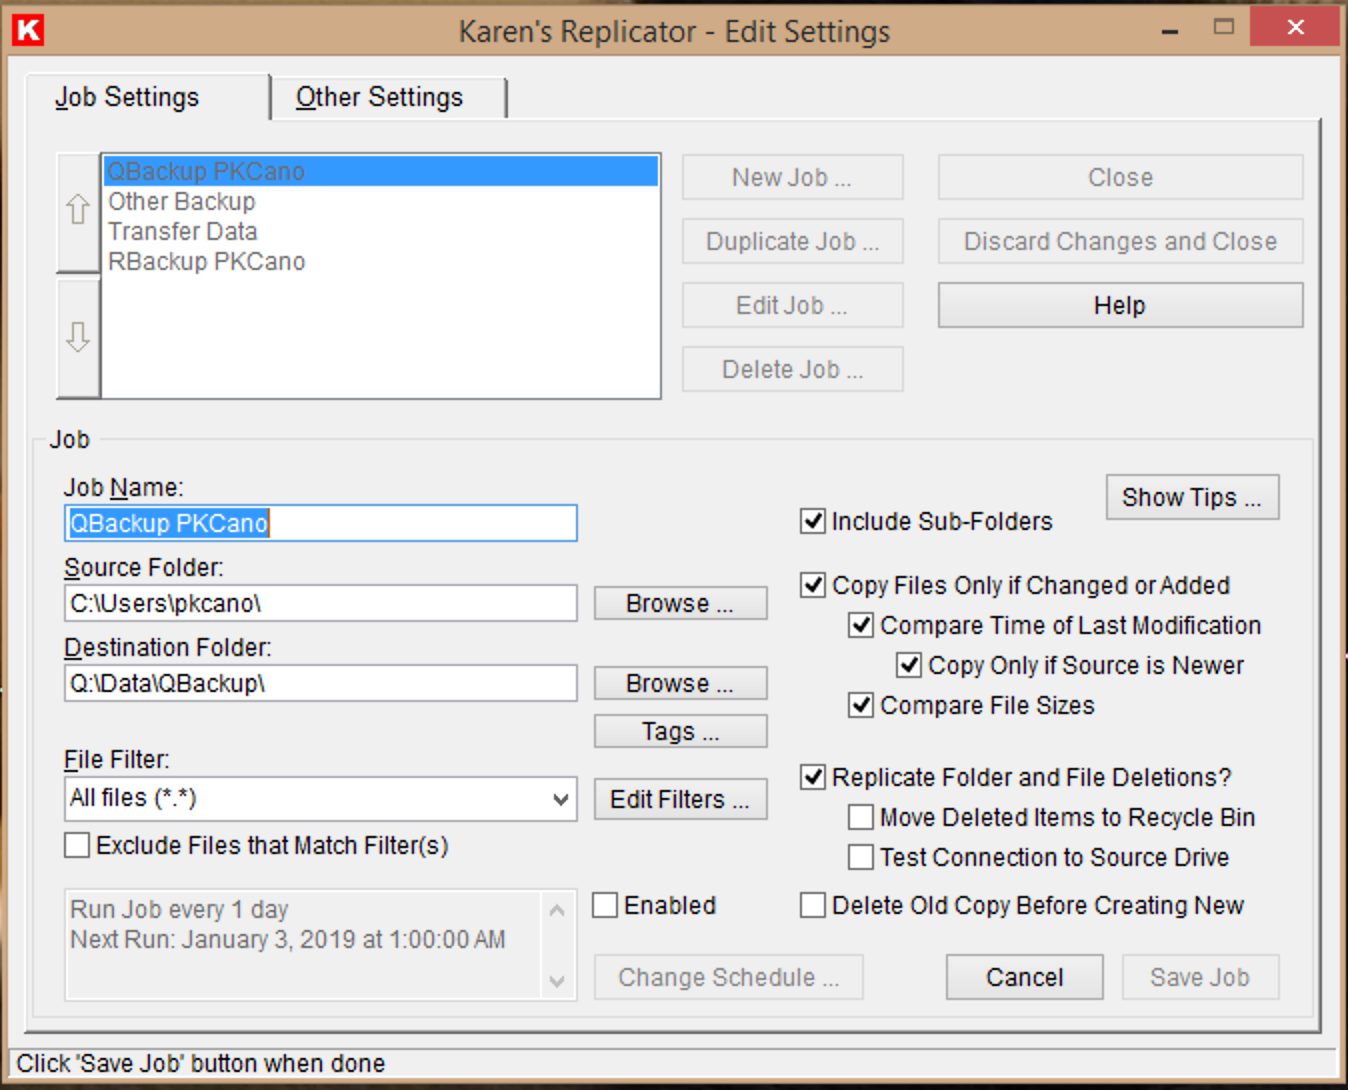Enable Move Deleted Items to Recycle Bin

coord(861,817)
